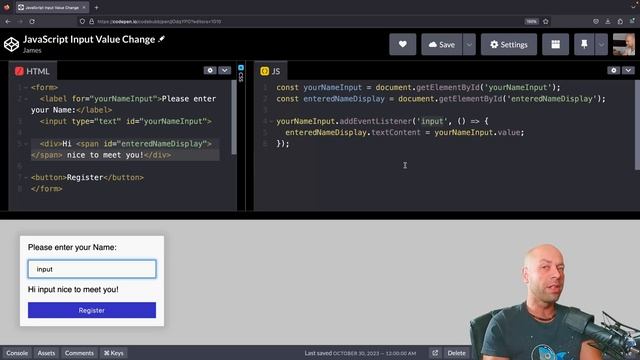Open author James profile link

pos(32,51)
